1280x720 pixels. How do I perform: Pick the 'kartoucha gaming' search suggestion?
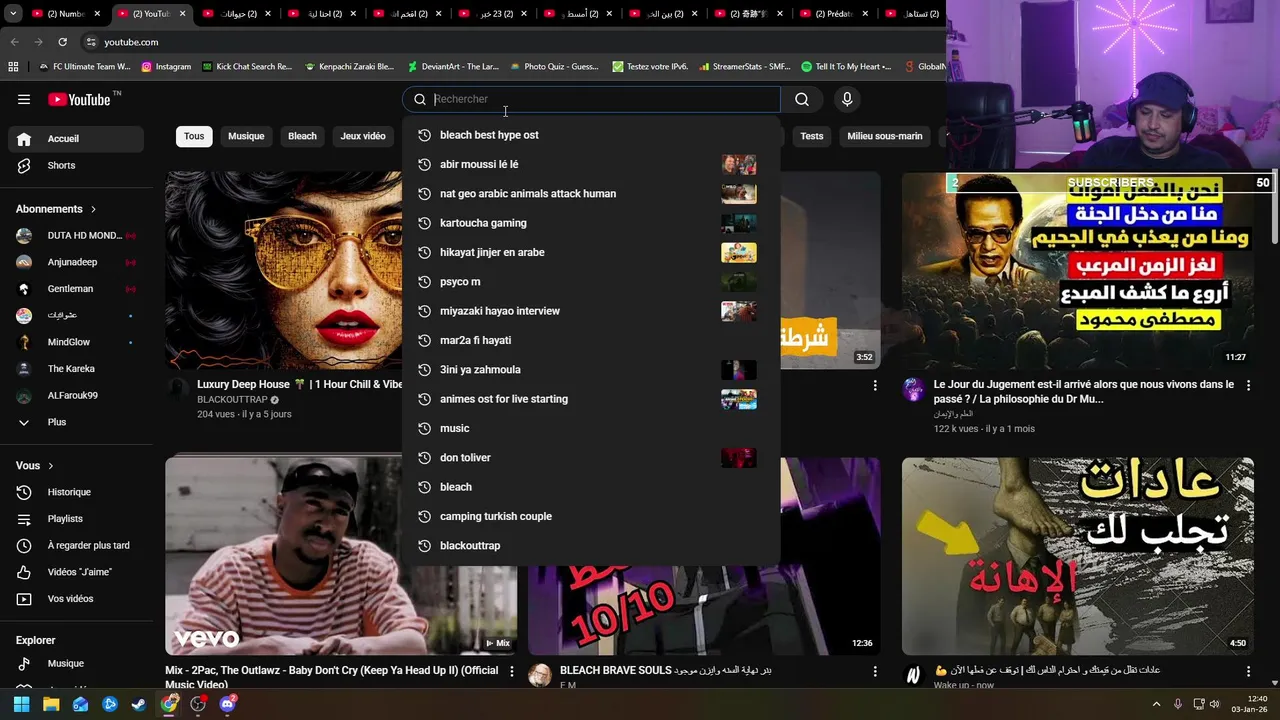(x=591, y=223)
